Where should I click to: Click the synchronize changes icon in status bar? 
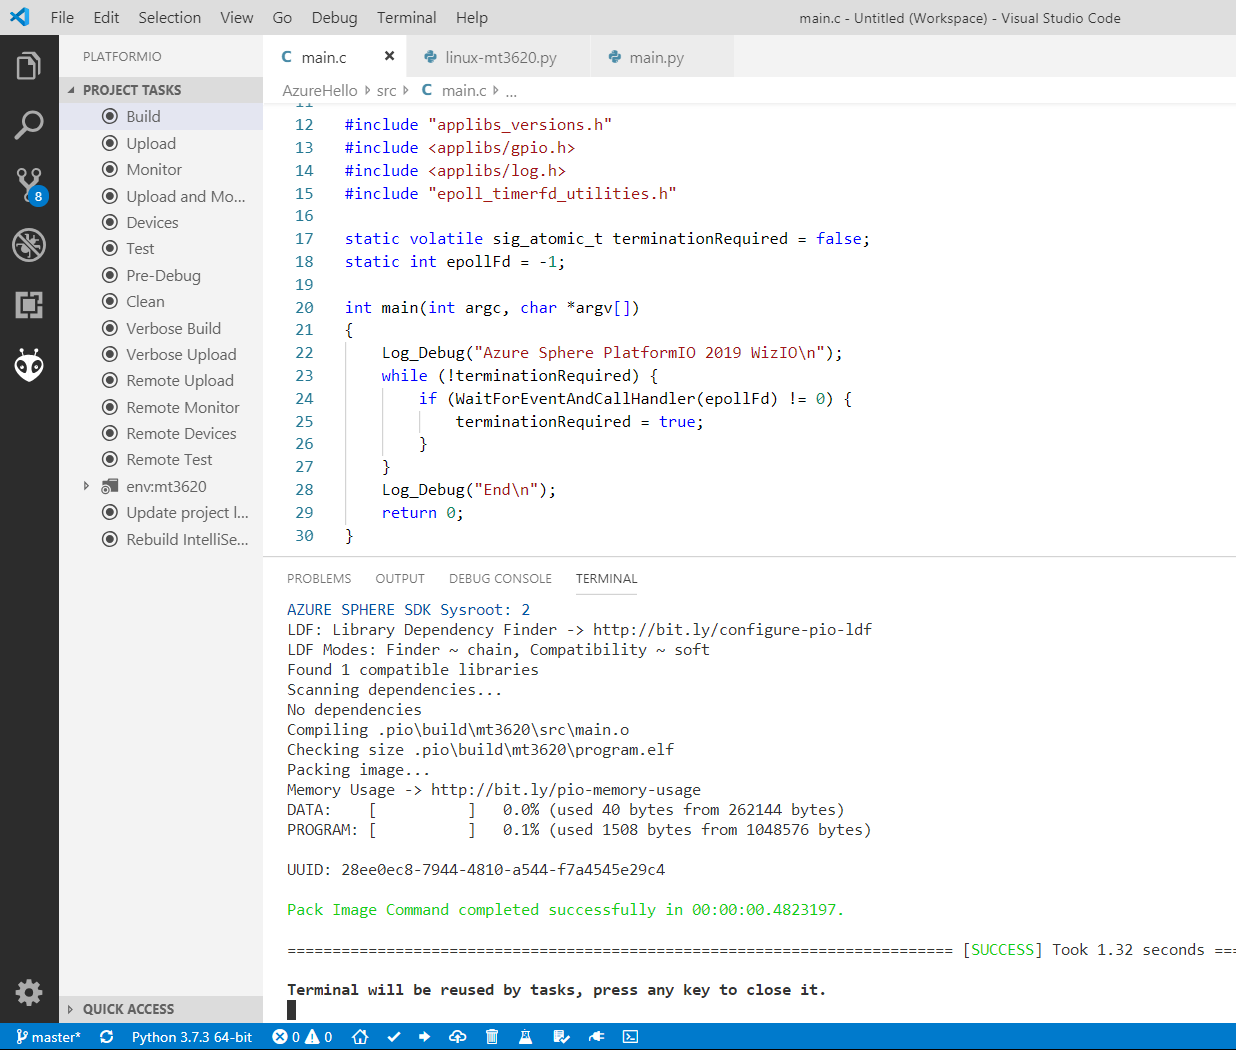pyautogui.click(x=106, y=1037)
